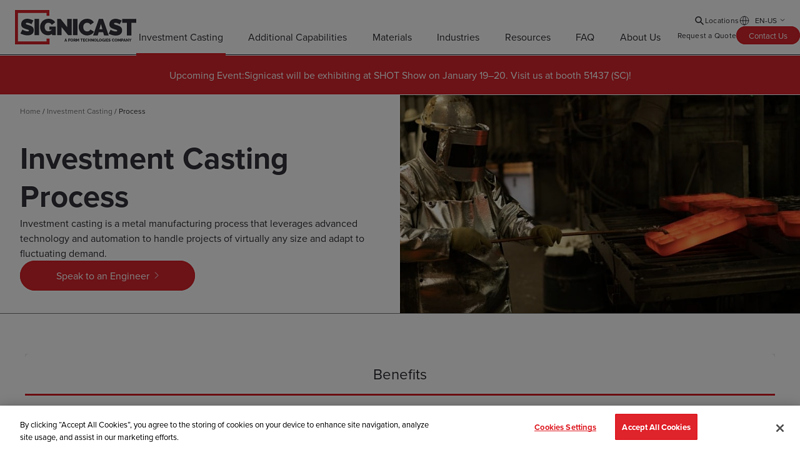Viewport: 800px width, 450px height.
Task: Go to Home breadcrumb
Action: [30, 111]
